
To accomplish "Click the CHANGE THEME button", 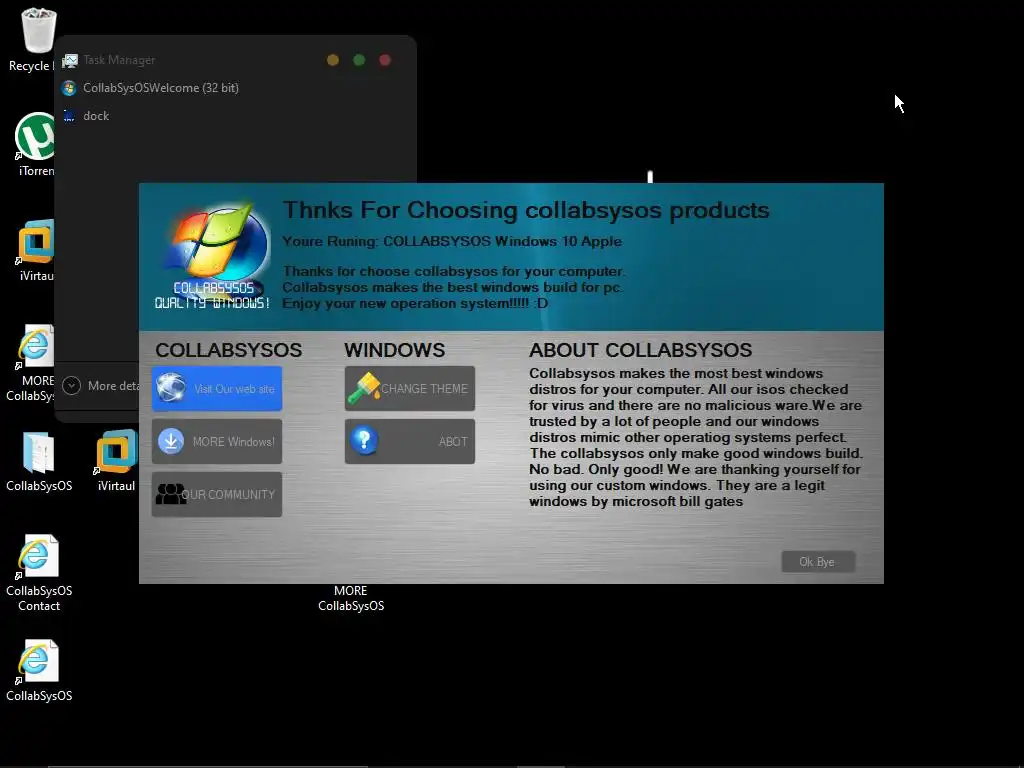I will tap(409, 389).
